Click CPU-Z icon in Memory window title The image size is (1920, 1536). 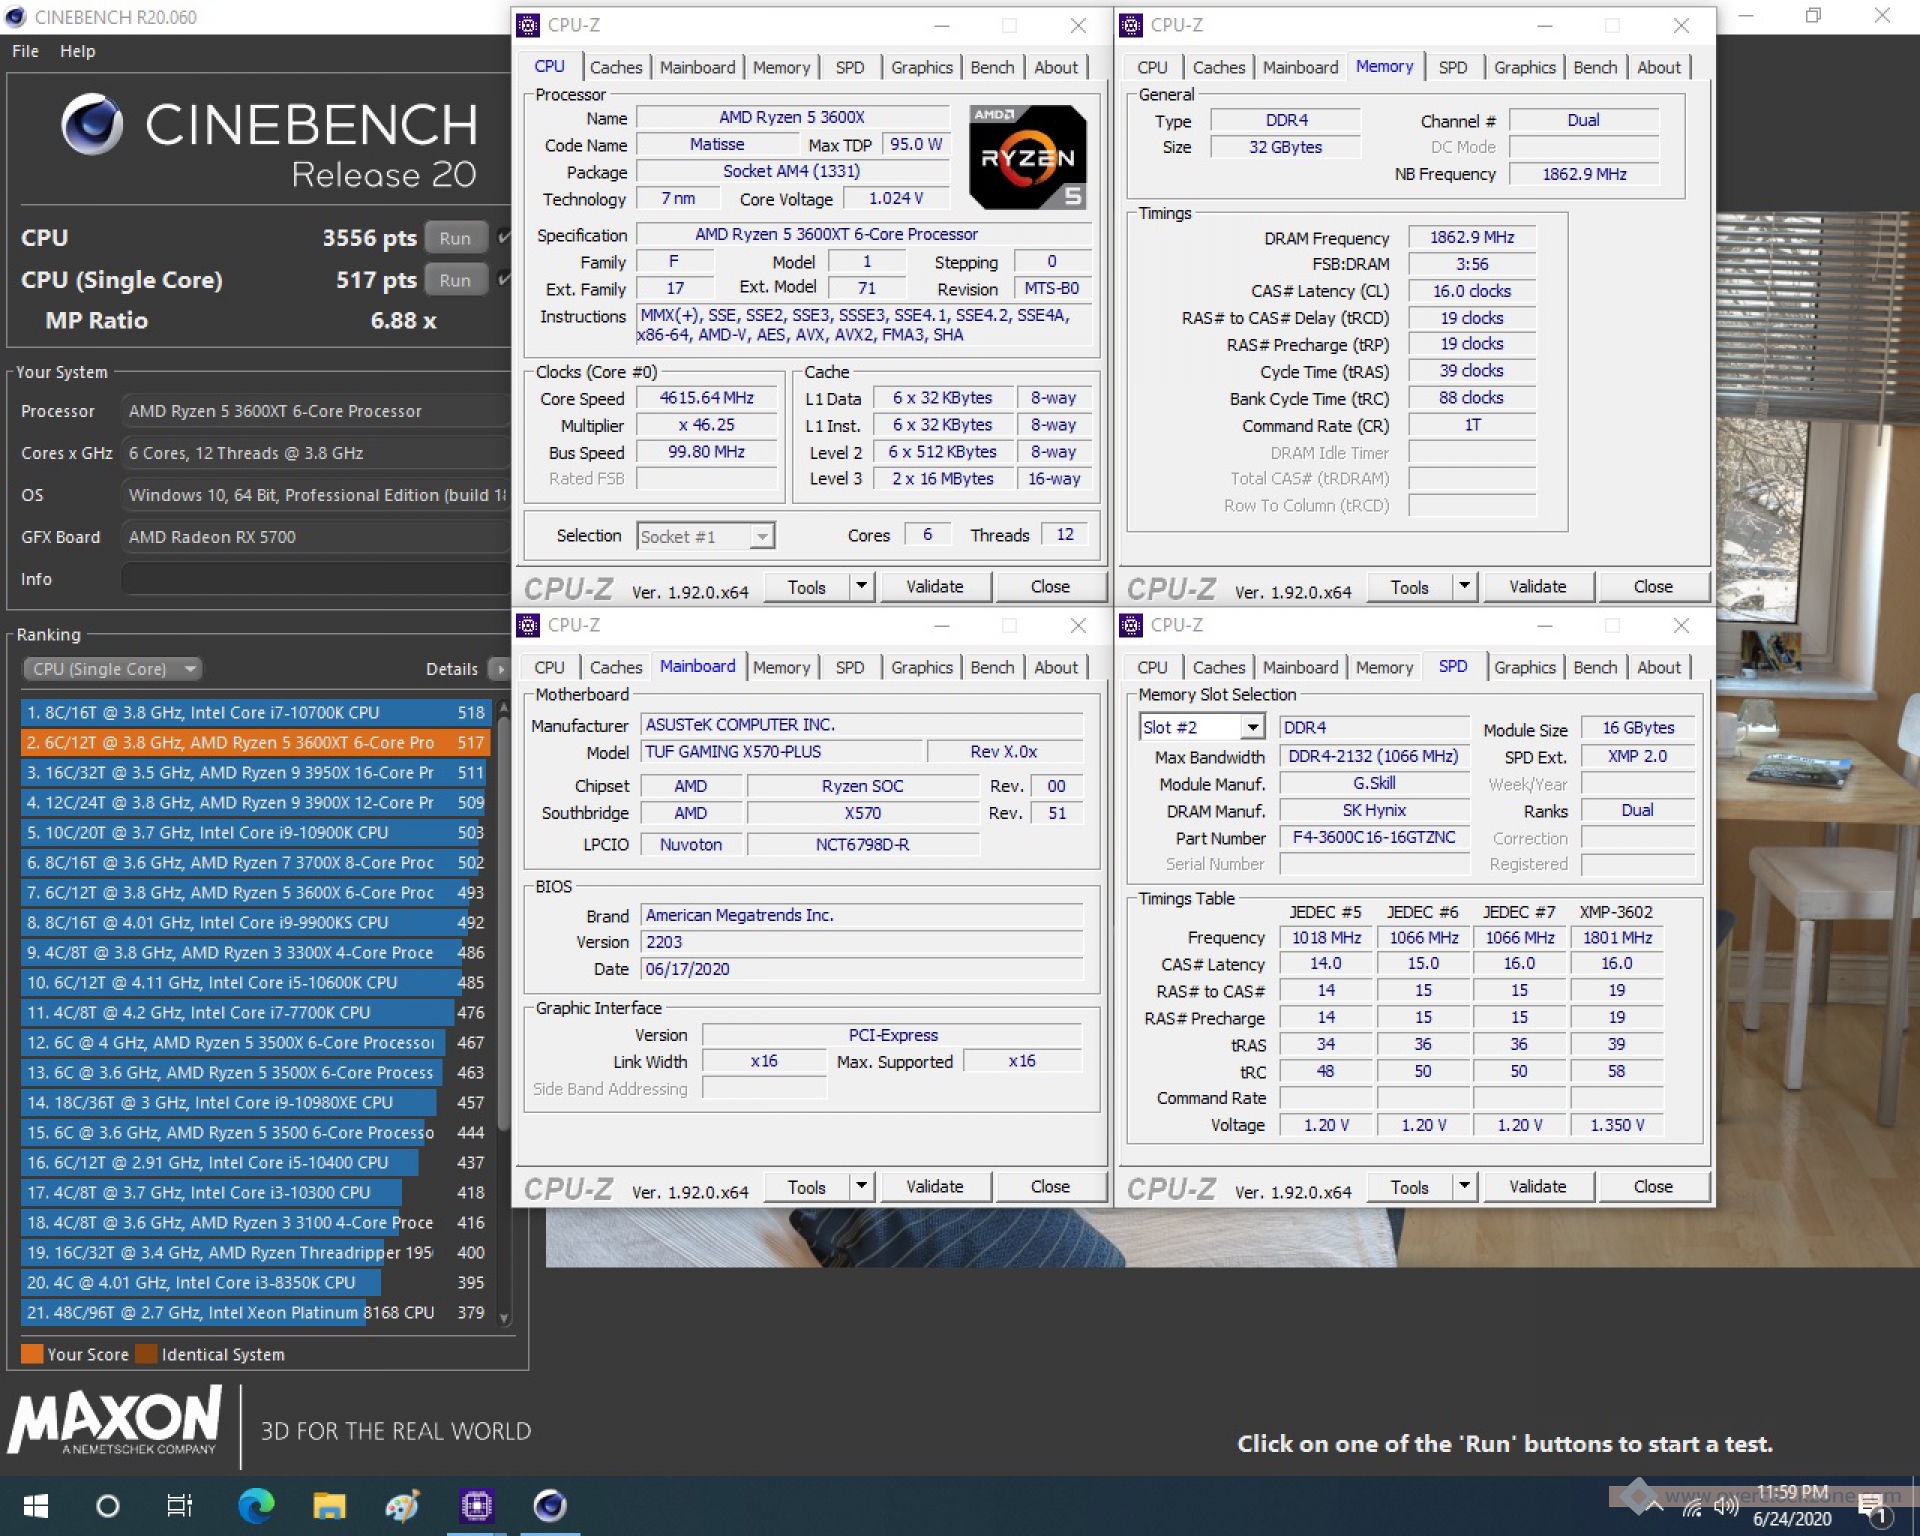[1131, 25]
